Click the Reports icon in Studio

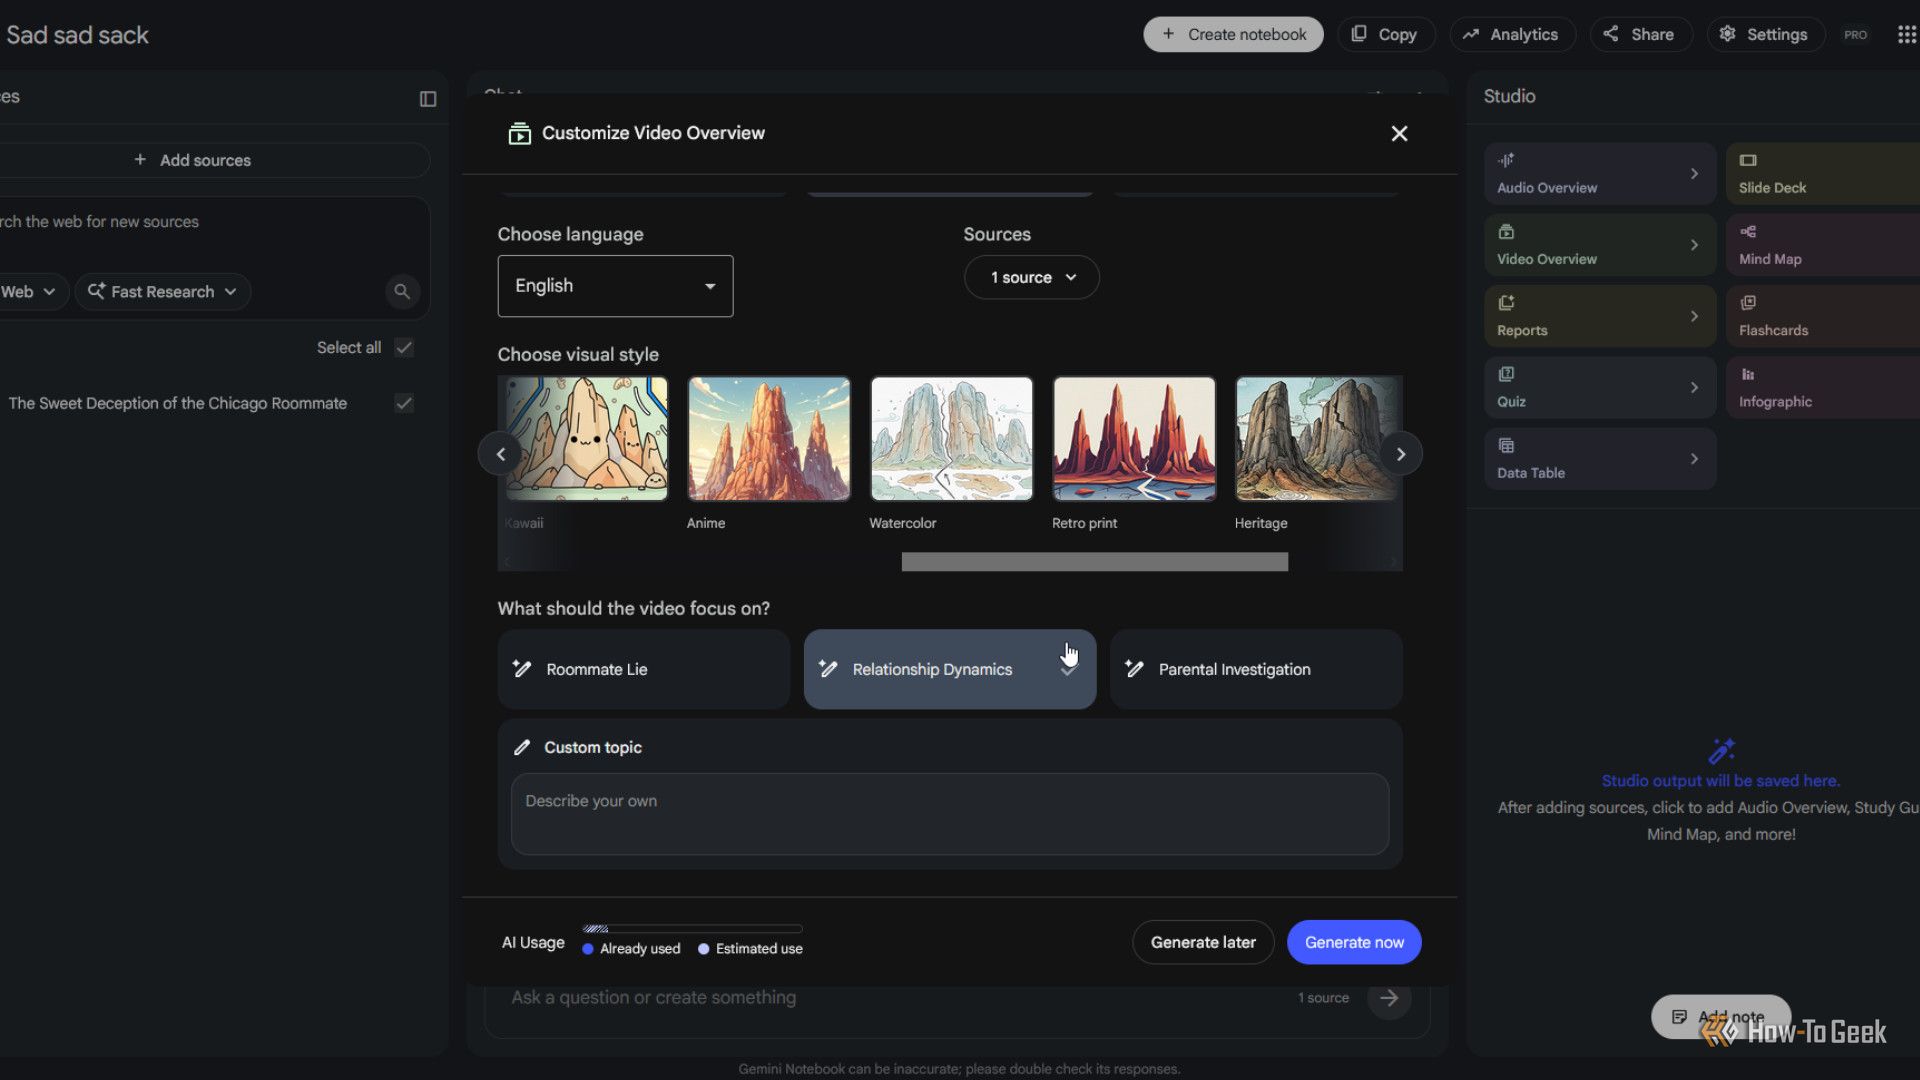(x=1506, y=302)
